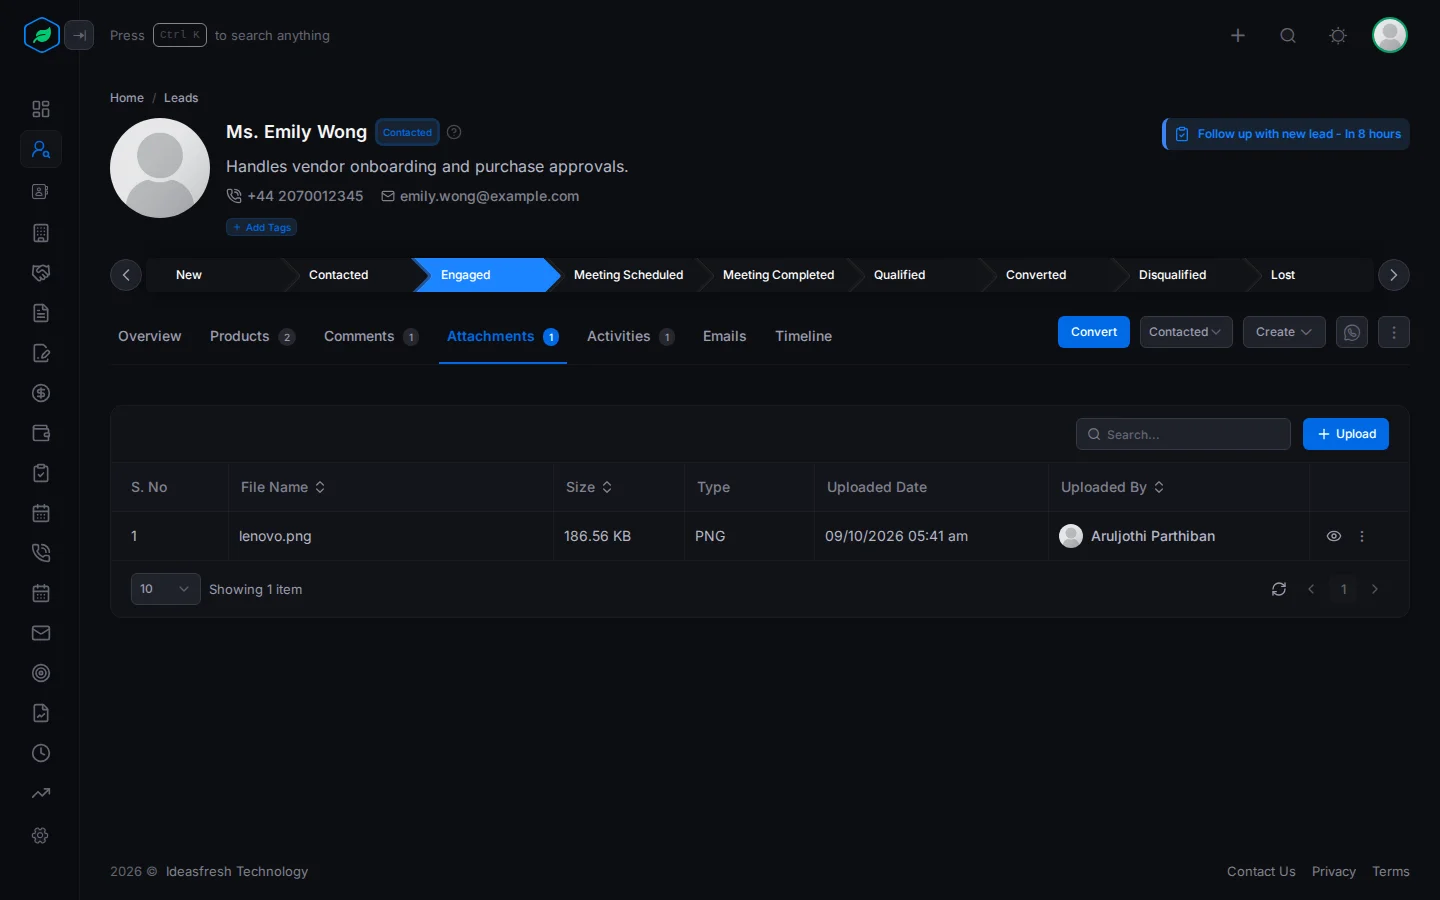Select the Meeting Scheduled pipeline stage
1440x900 pixels.
point(628,275)
